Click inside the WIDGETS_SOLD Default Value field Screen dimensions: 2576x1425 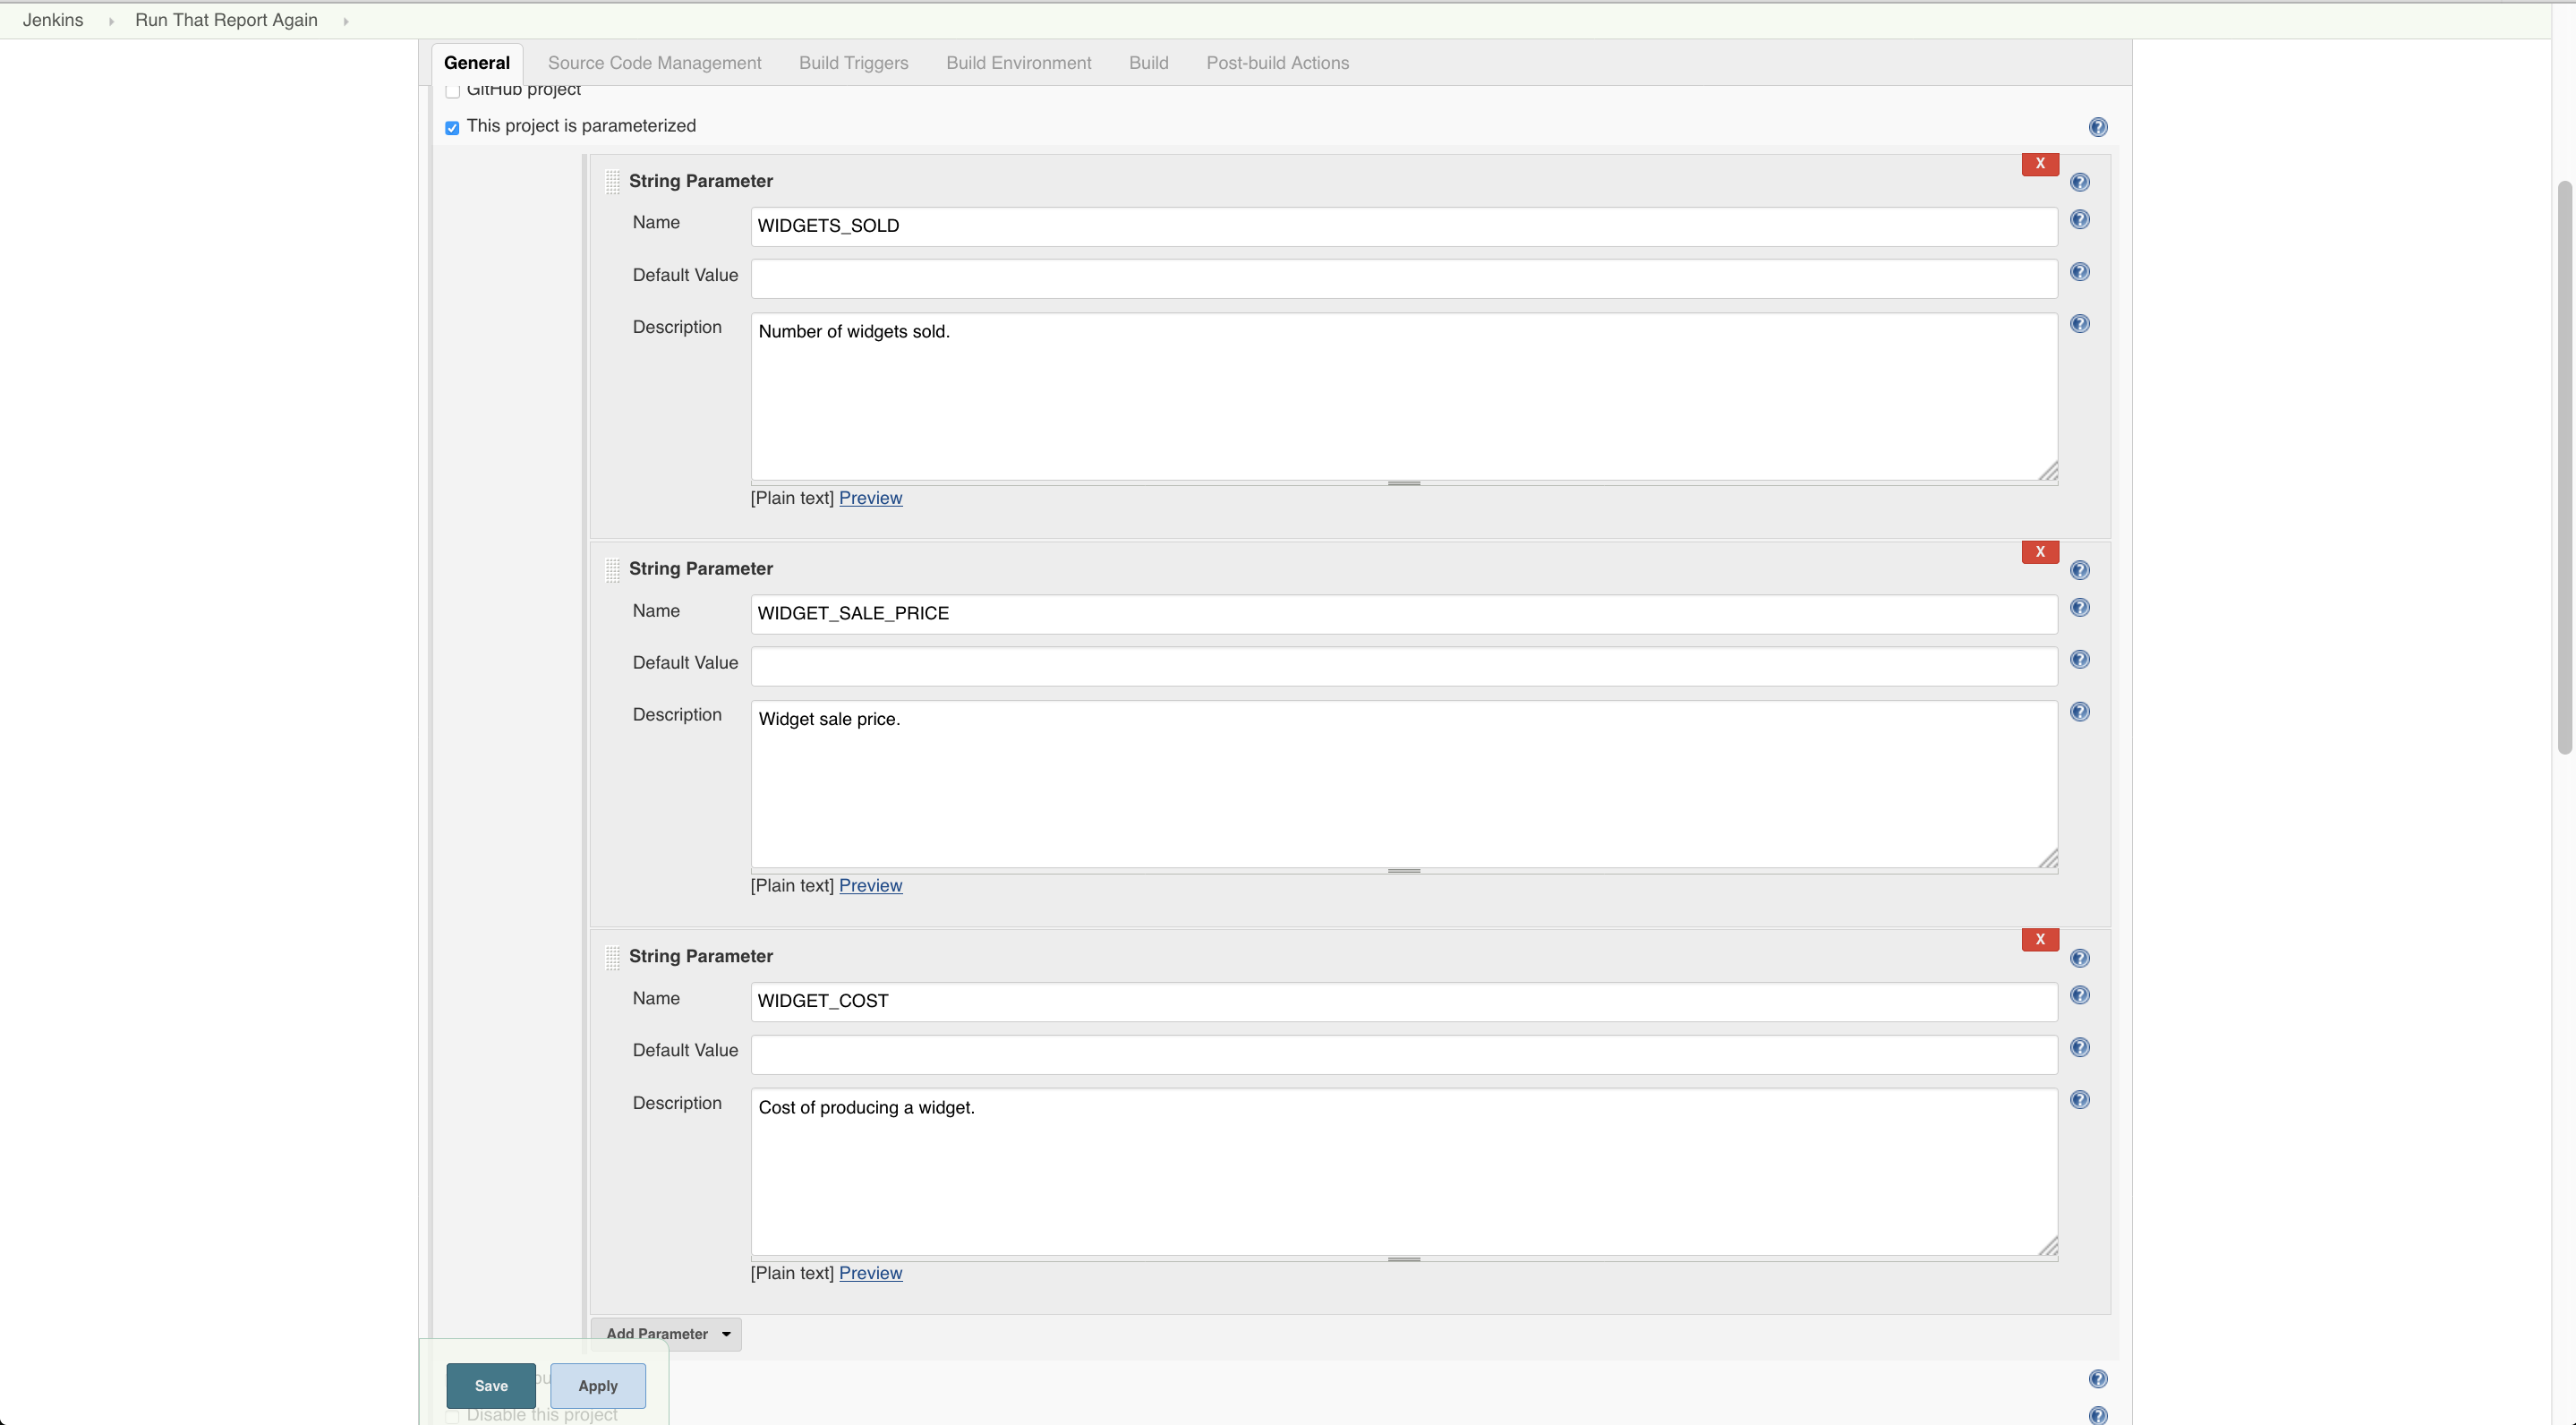click(x=1400, y=278)
